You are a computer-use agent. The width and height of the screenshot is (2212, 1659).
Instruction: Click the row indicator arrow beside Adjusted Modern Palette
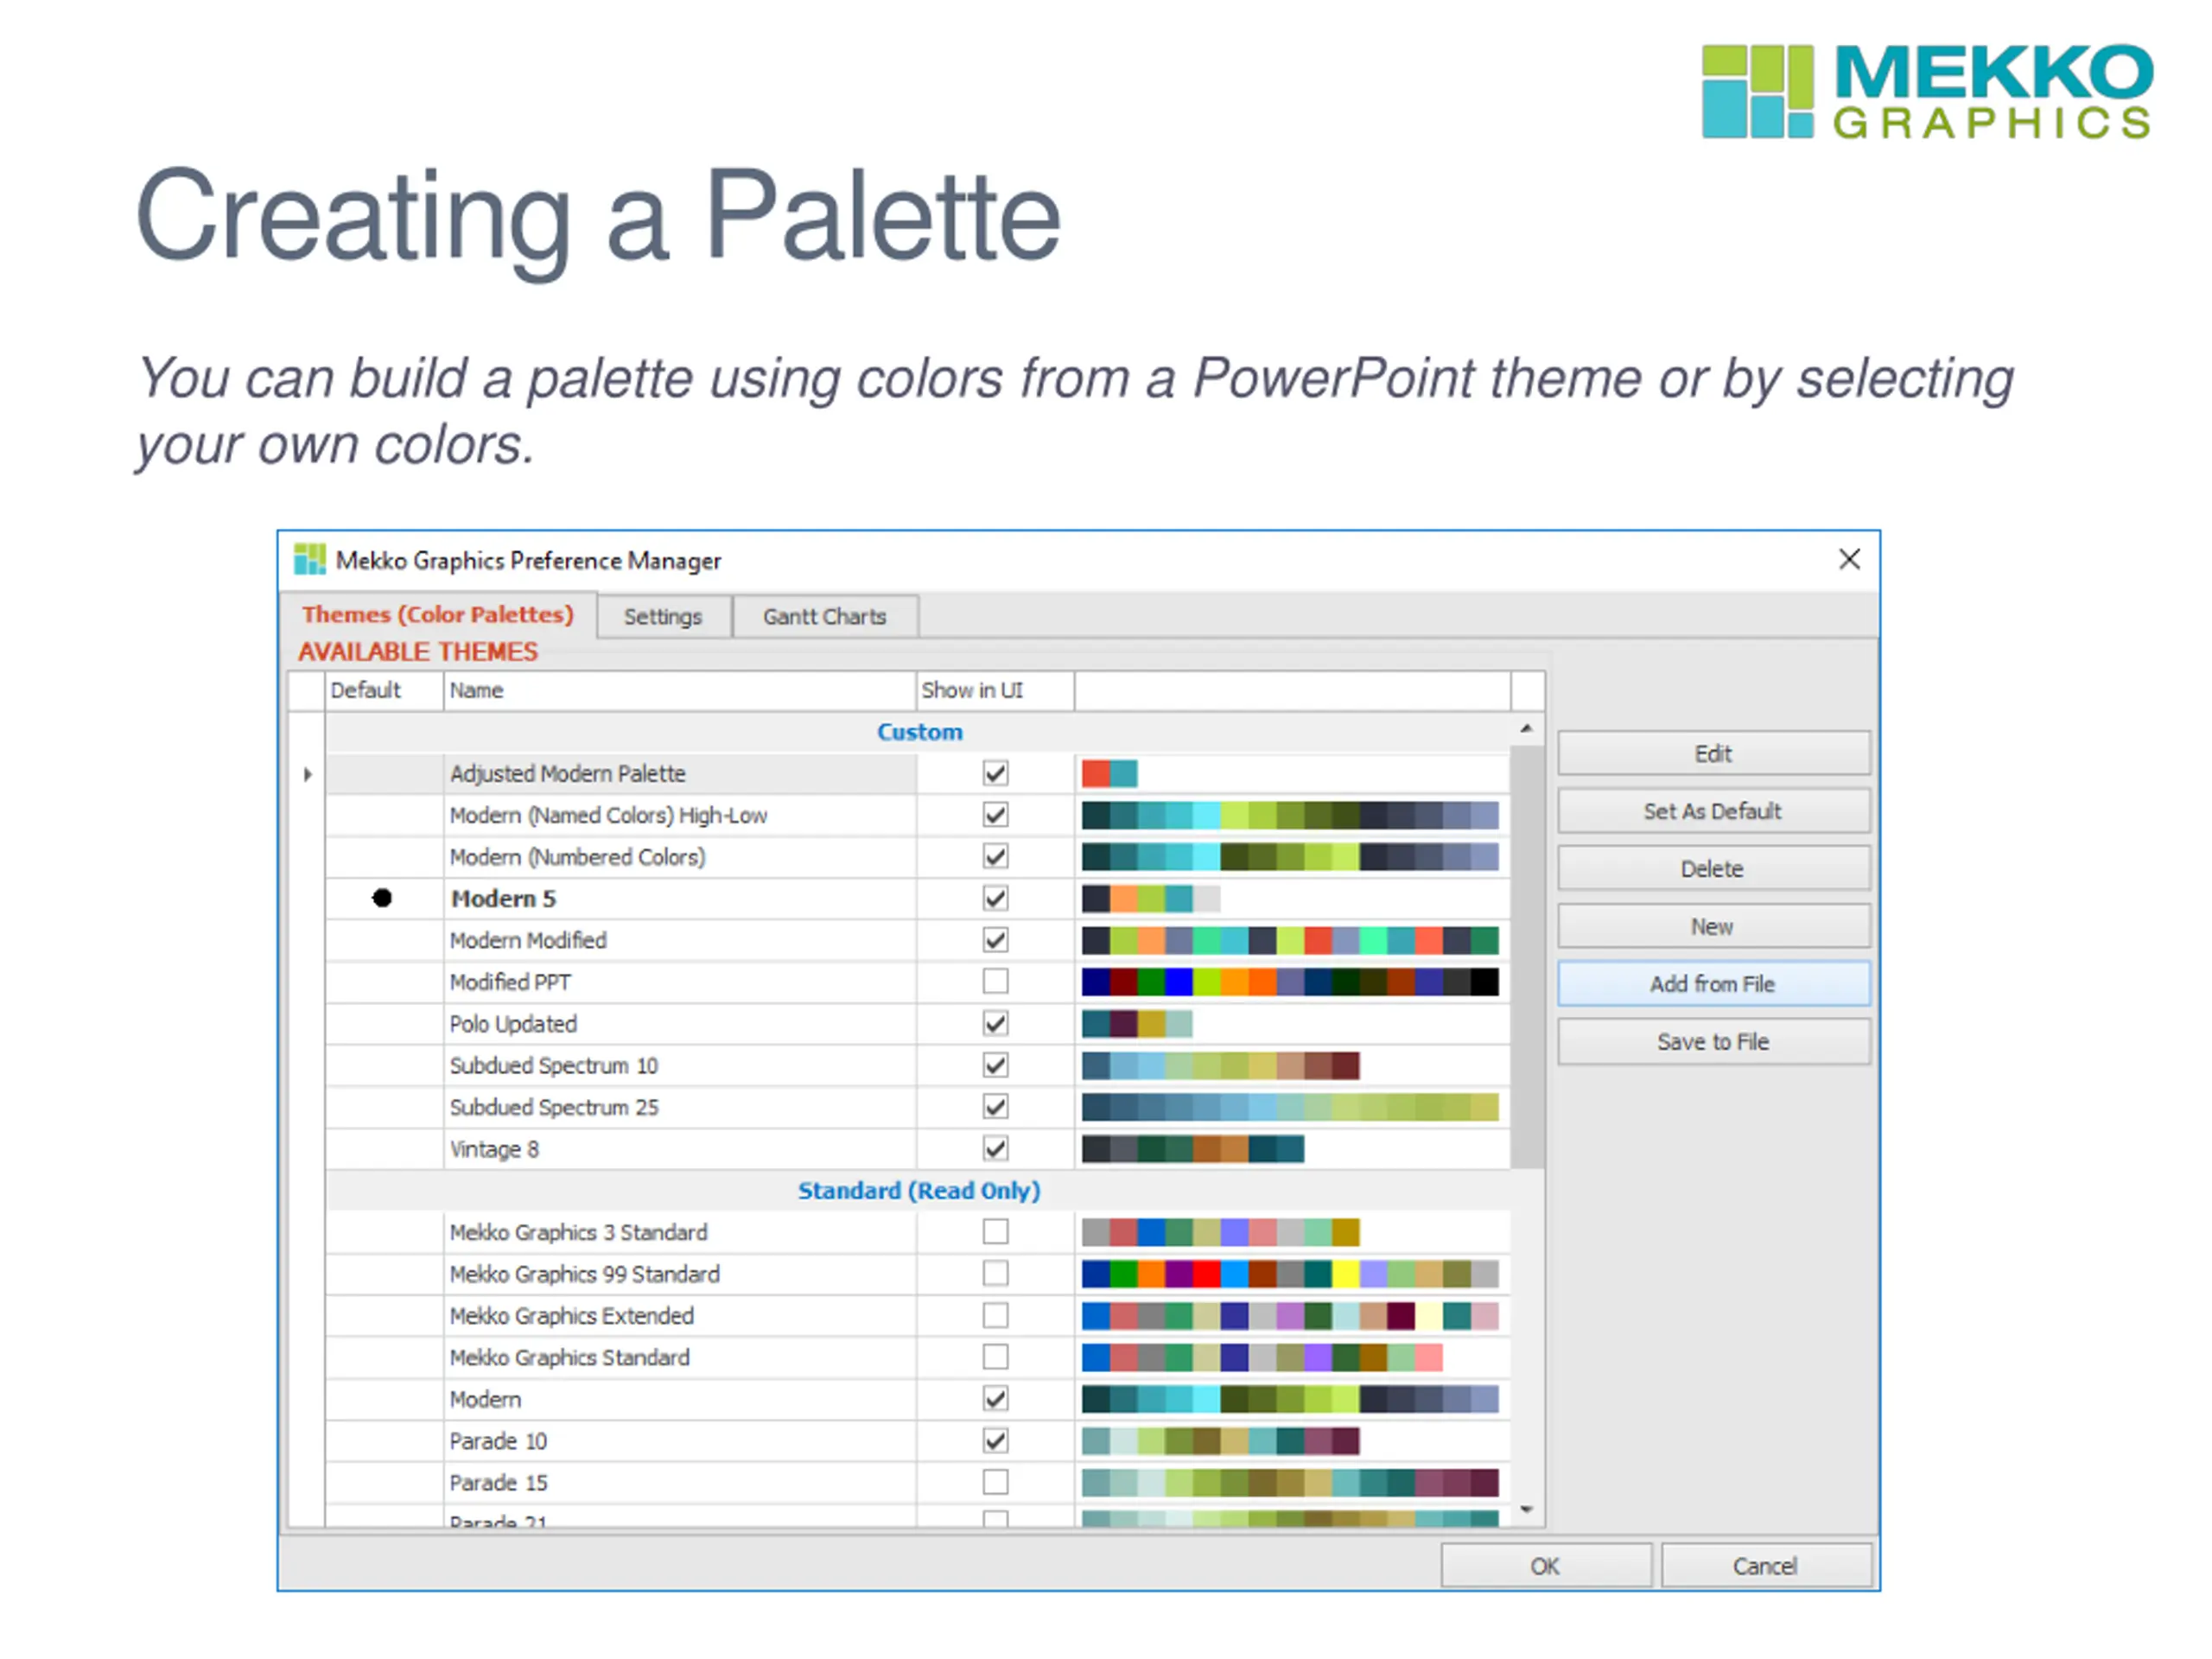(x=307, y=774)
